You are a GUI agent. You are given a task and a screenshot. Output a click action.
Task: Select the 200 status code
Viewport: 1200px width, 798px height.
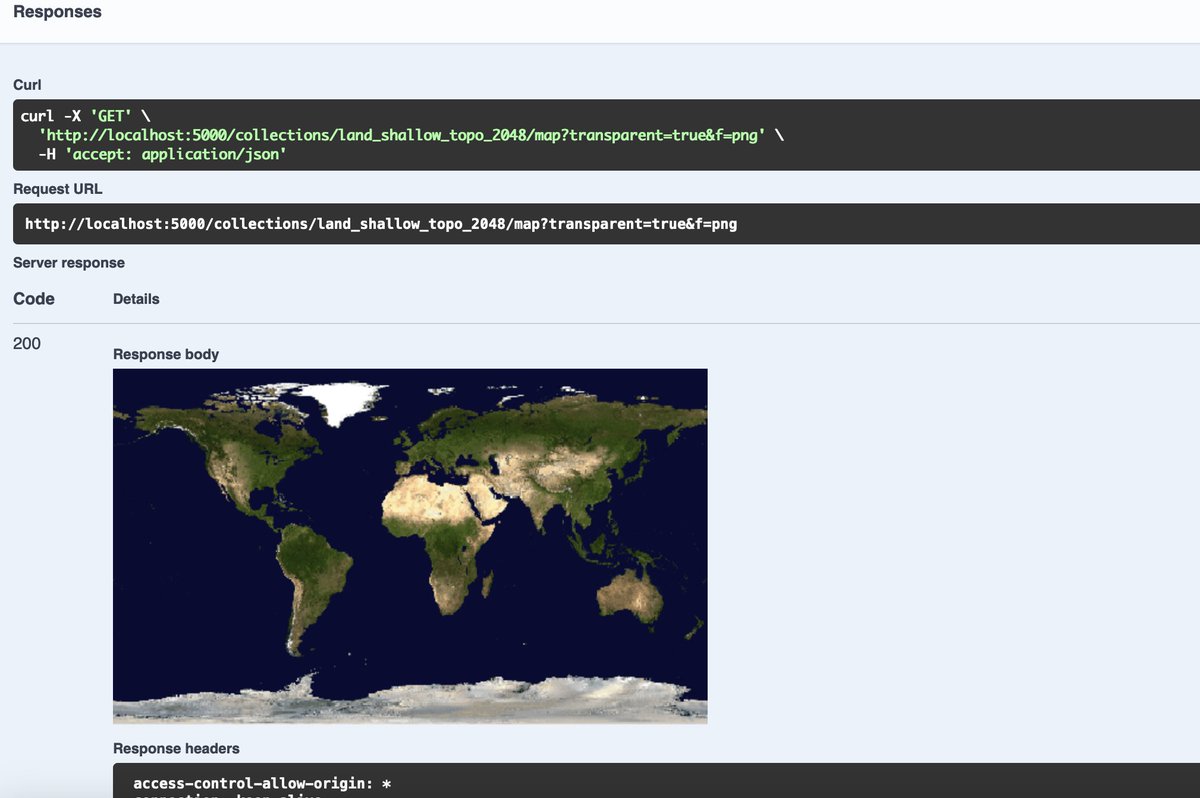25,343
